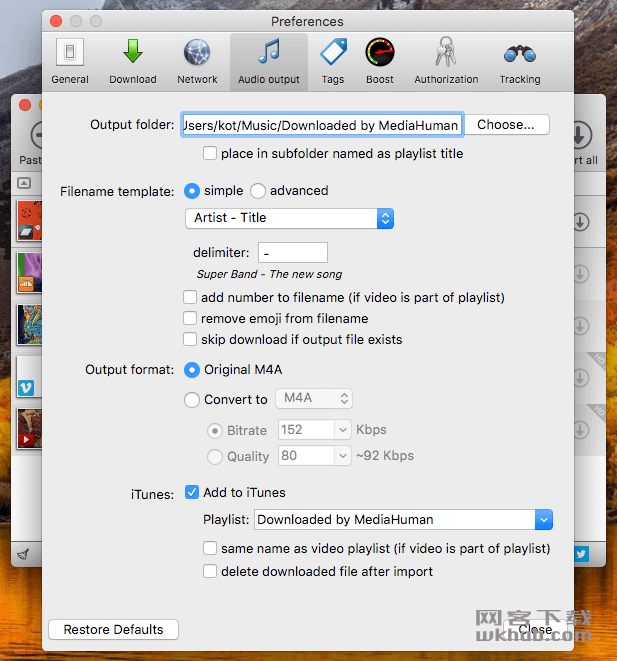This screenshot has height=661, width=617.
Task: Click the broom clear icon in main window
Action: pyautogui.click(x=23, y=554)
